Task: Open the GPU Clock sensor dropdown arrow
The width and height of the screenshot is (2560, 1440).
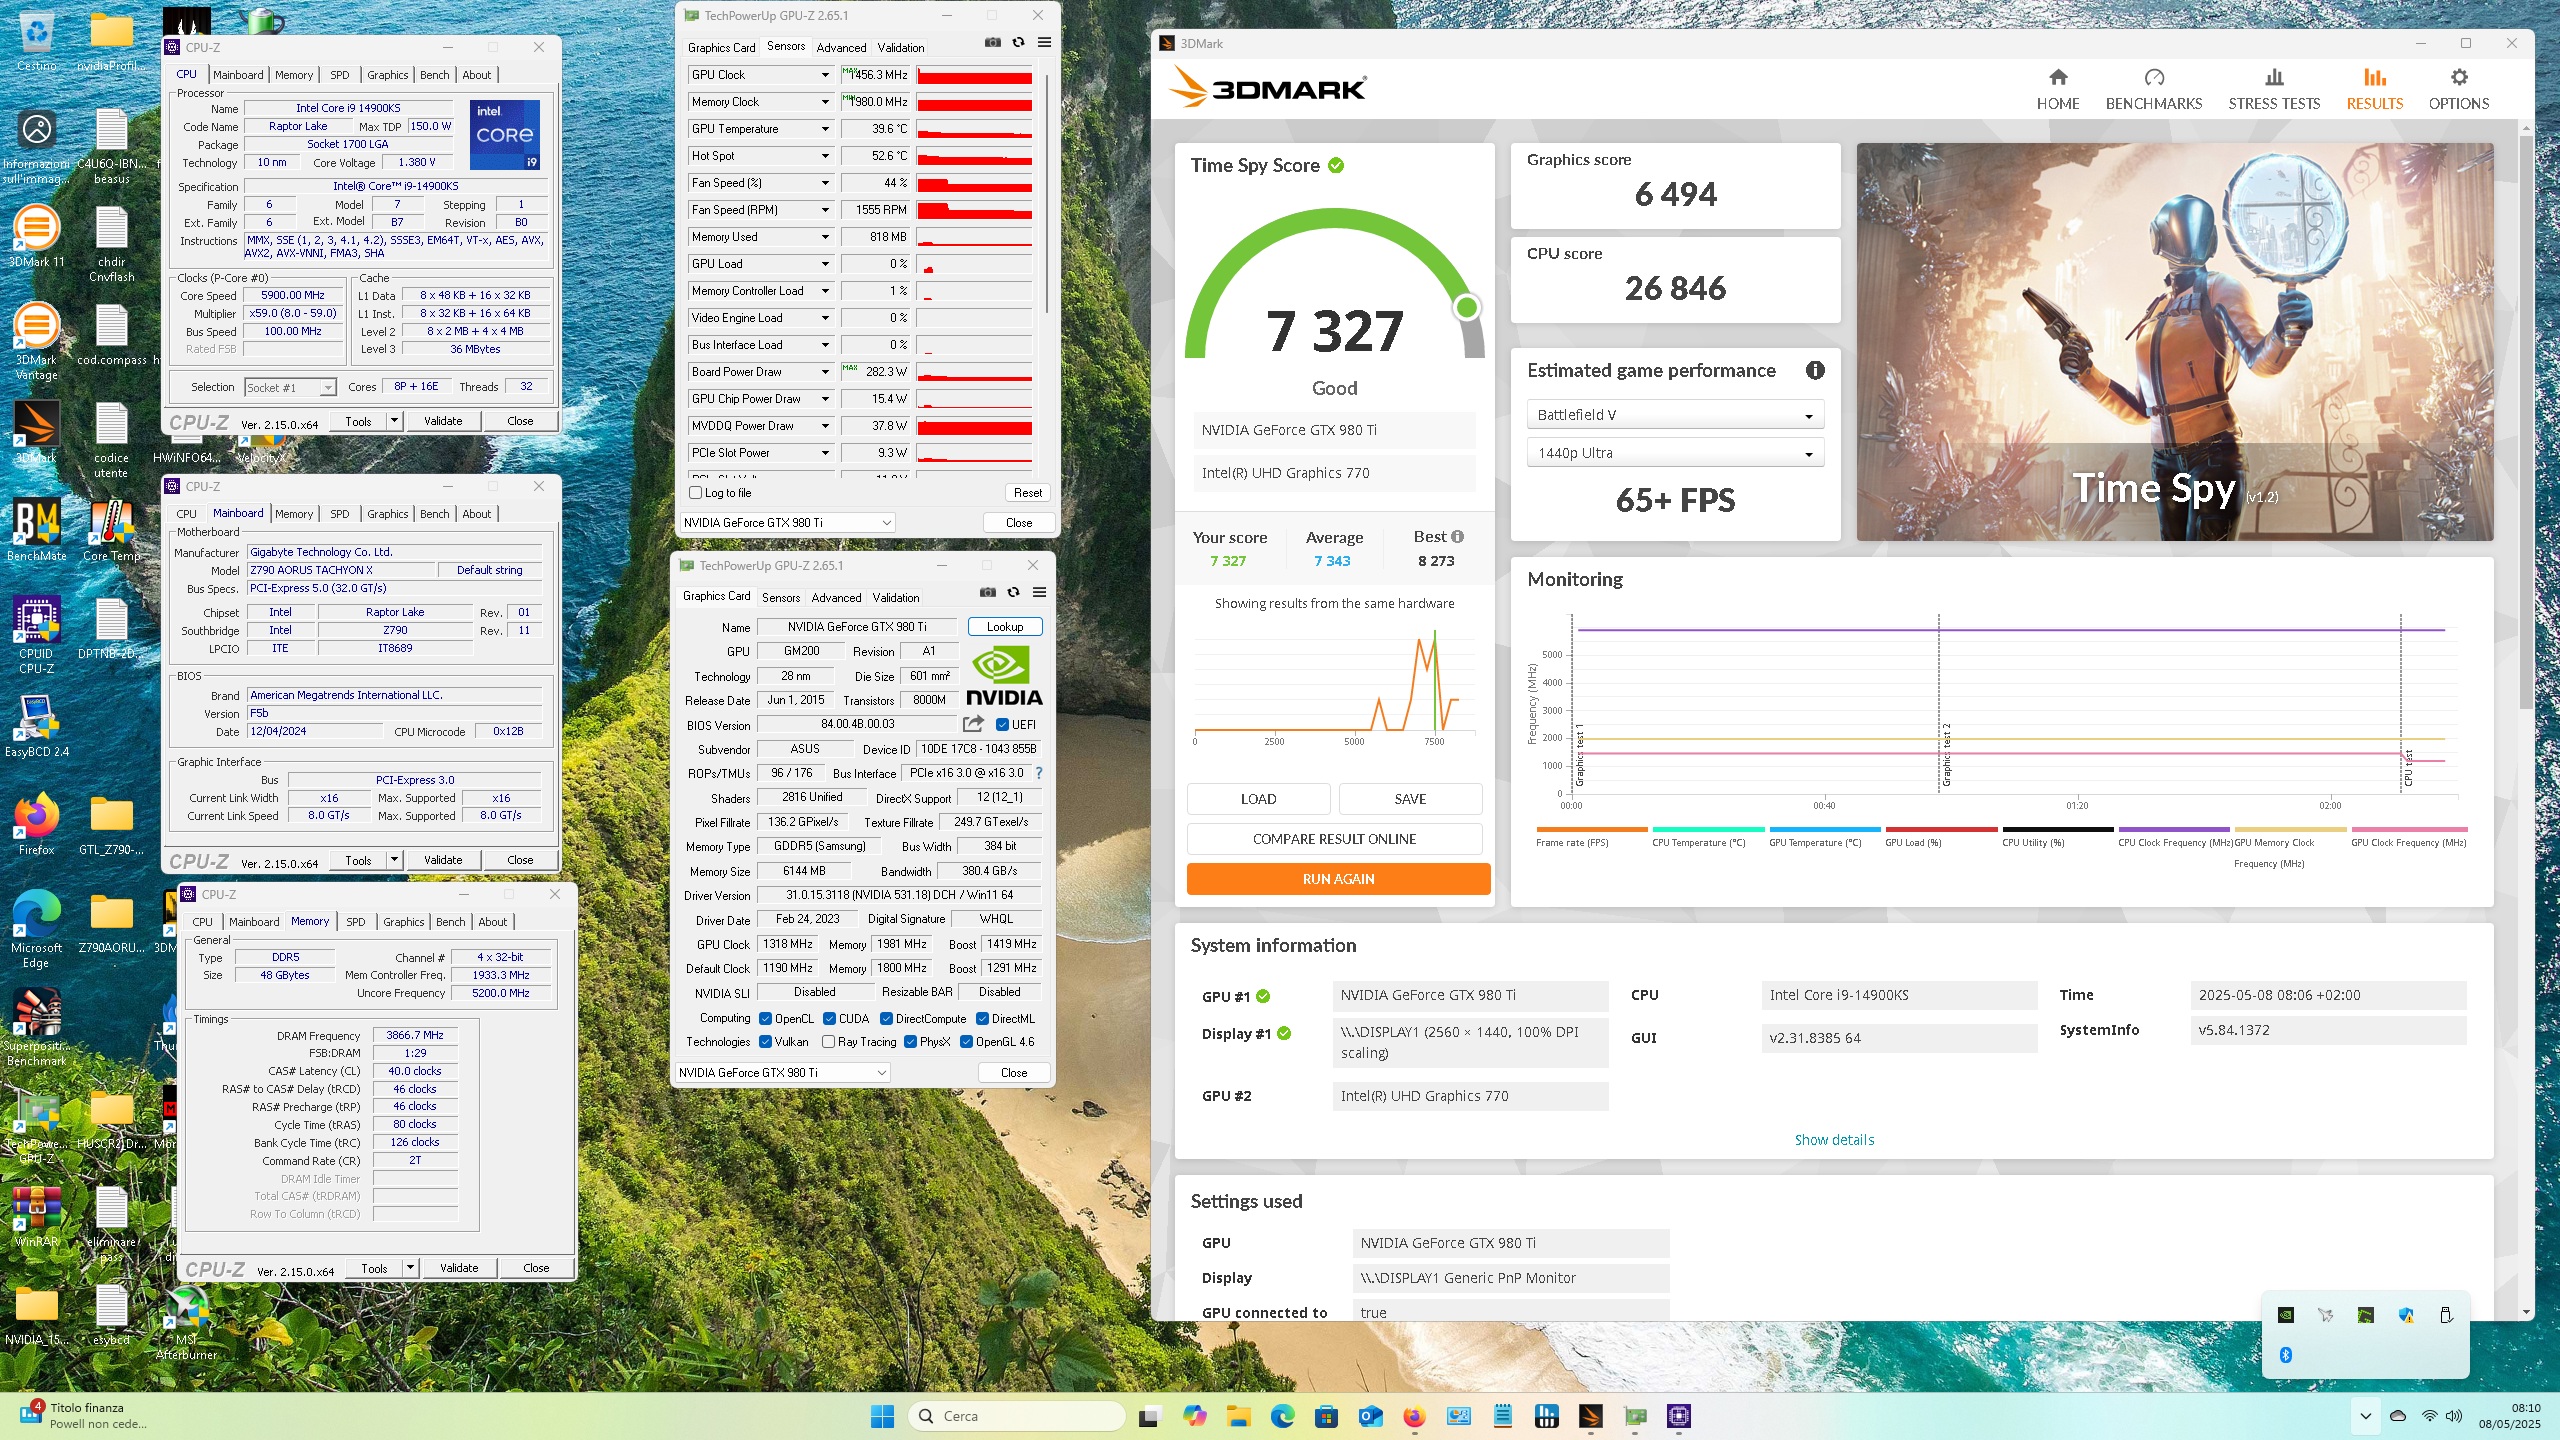Action: point(825,75)
